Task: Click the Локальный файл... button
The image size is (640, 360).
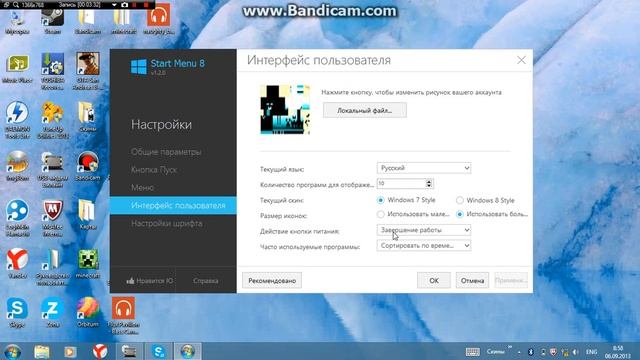Action: (x=364, y=110)
